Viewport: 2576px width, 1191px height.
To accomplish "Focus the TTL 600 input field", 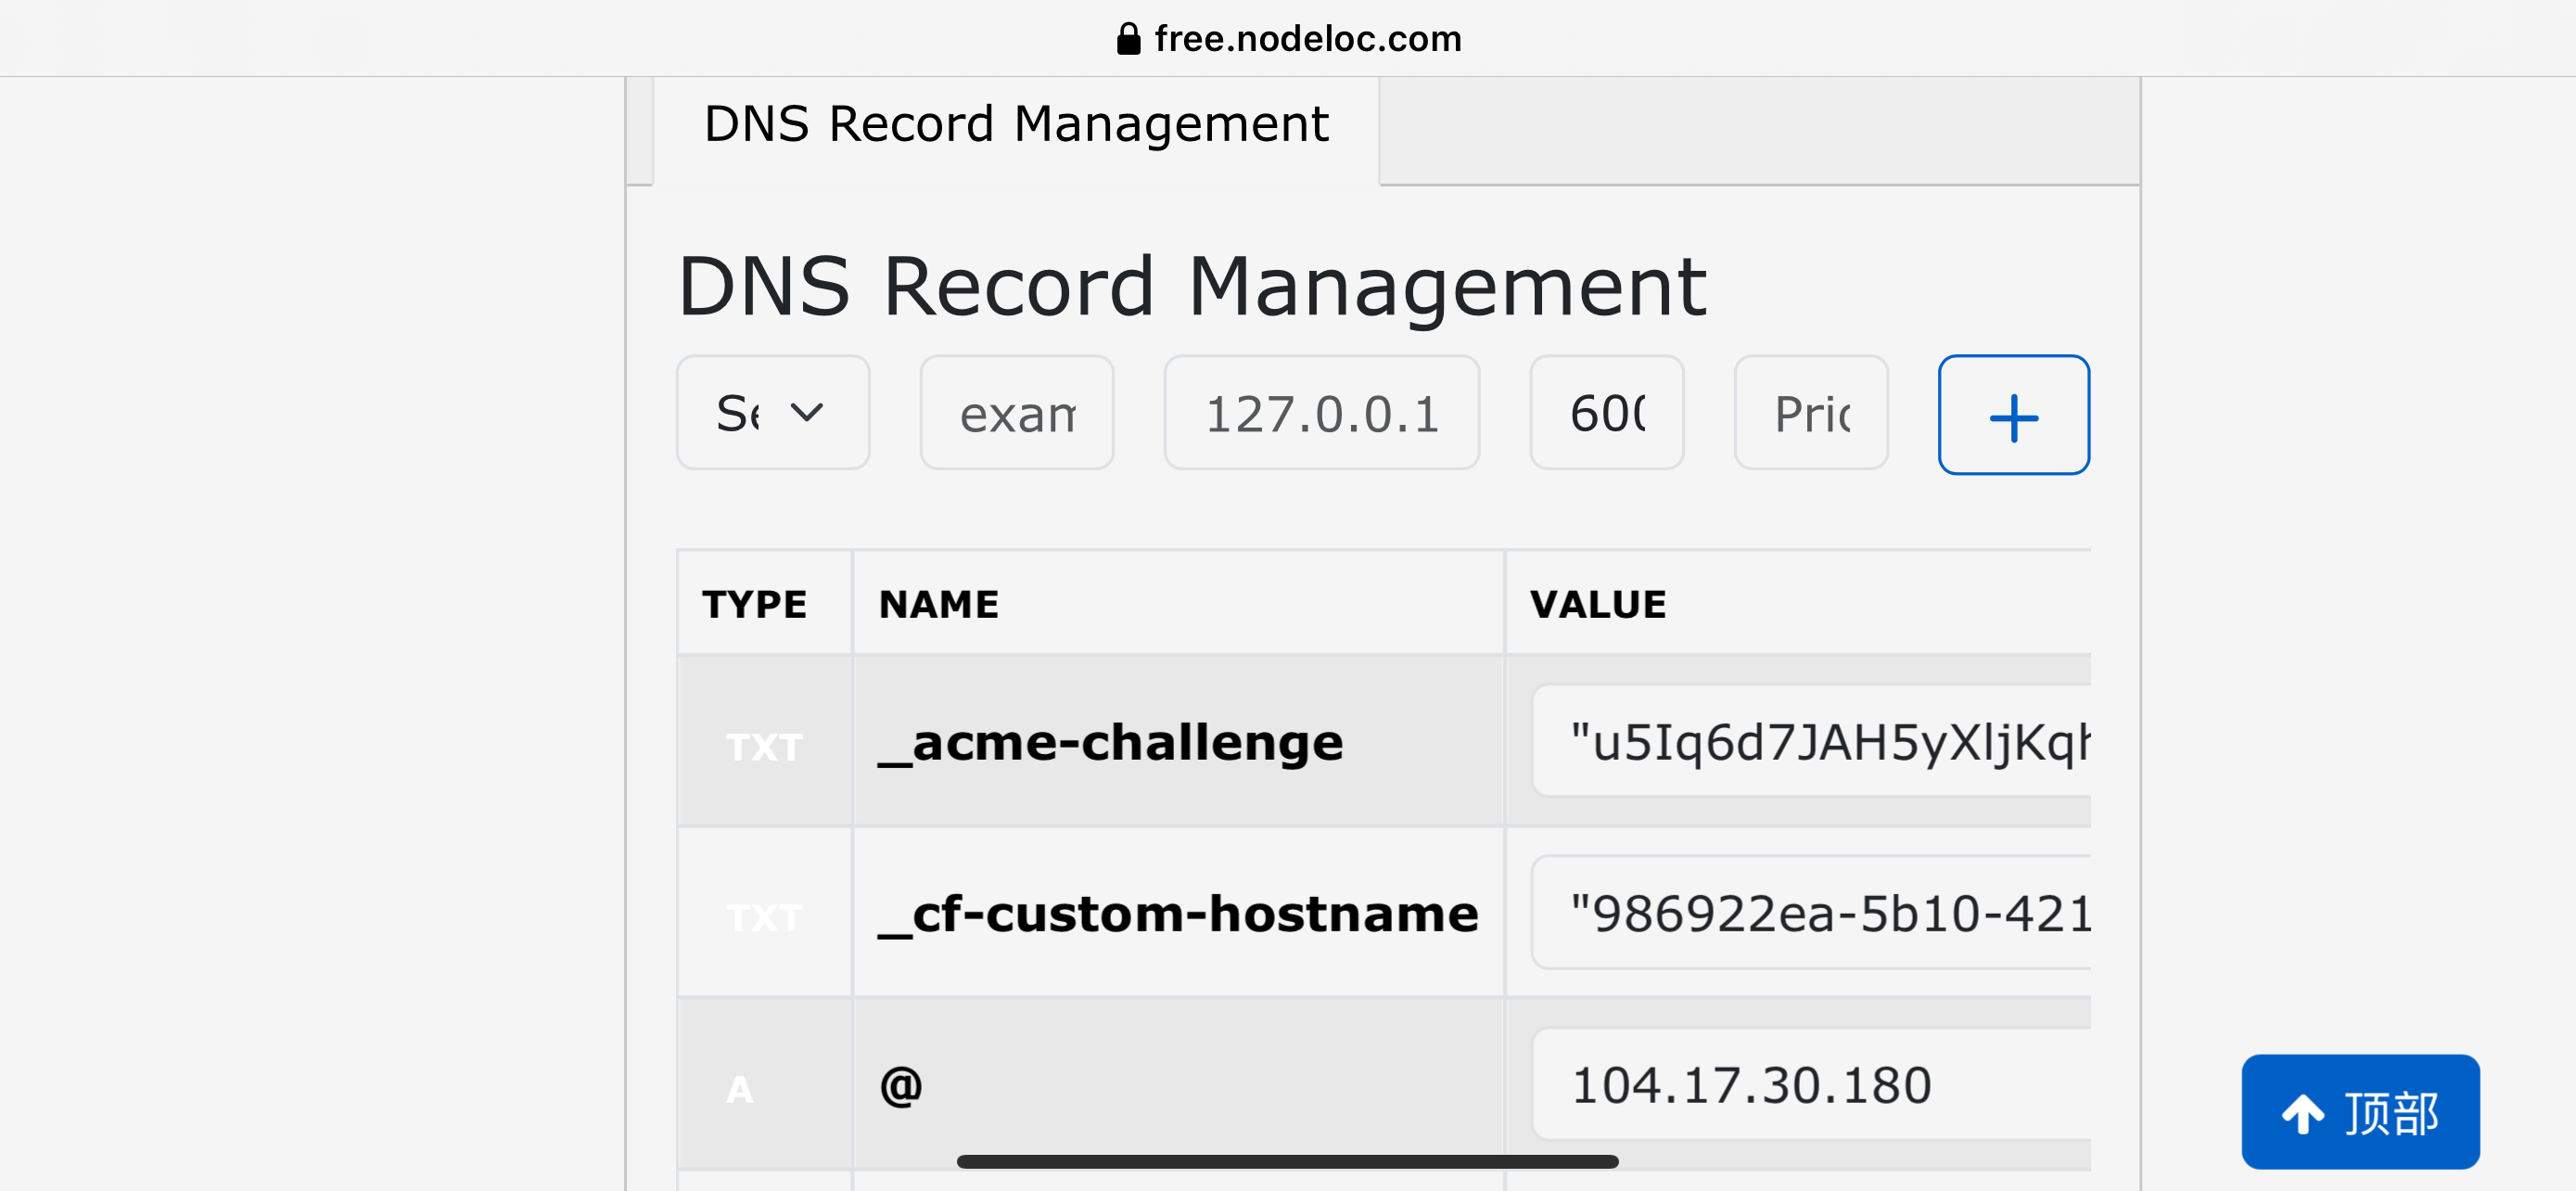I will 1606,412.
